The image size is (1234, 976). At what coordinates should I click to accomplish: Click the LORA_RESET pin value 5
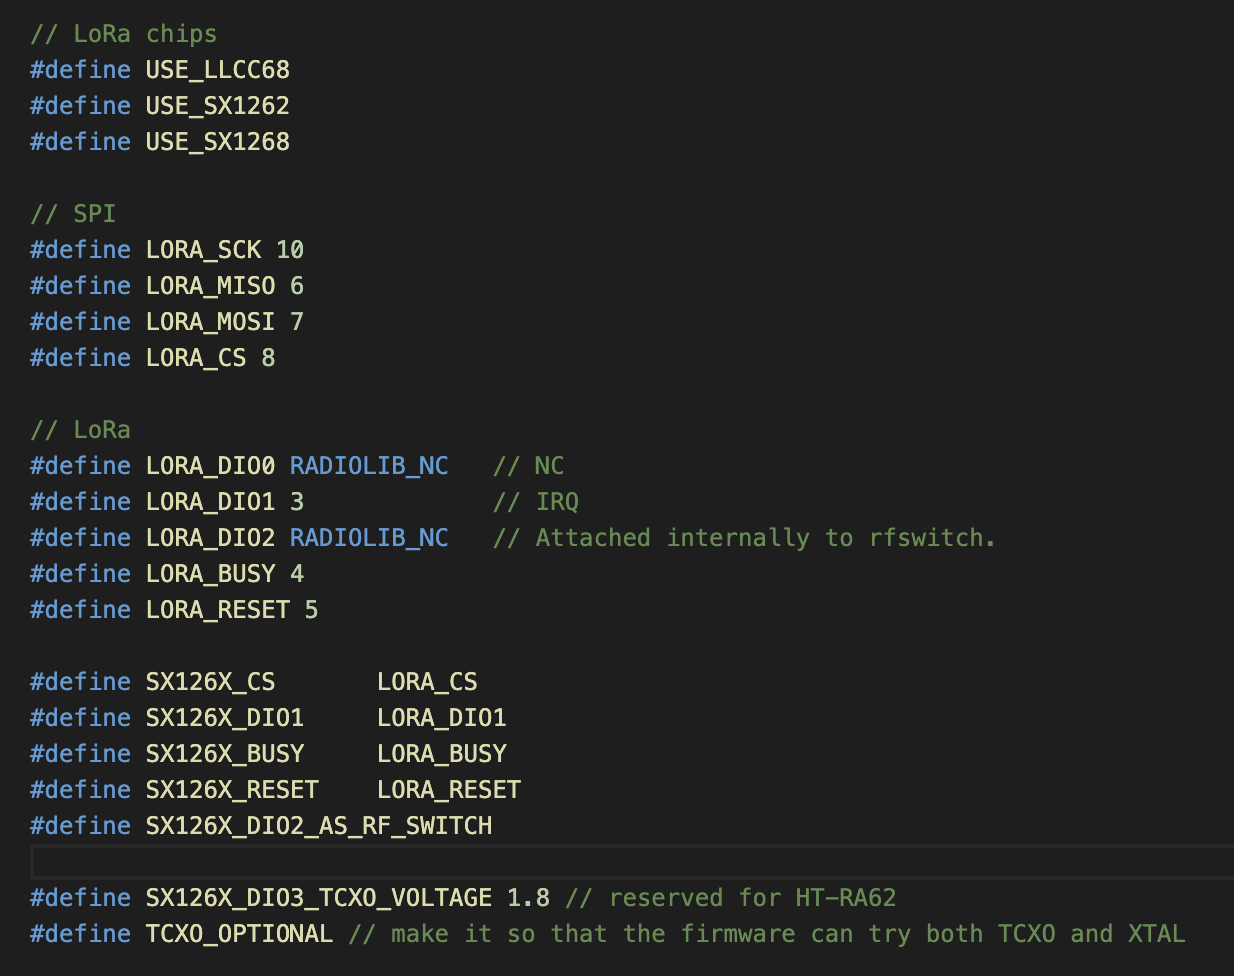pos(311,610)
